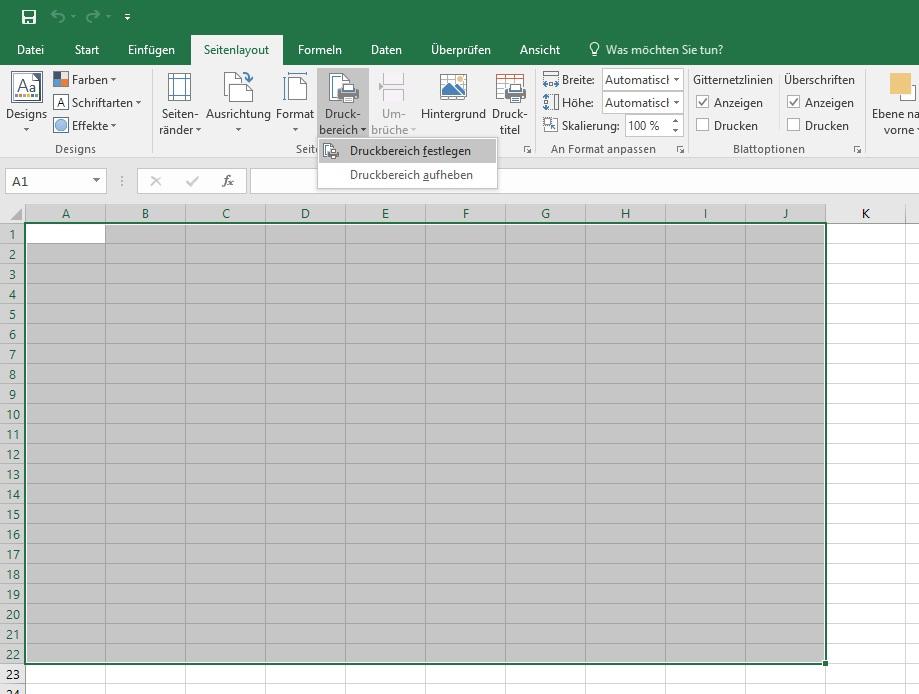
Task: Increase Skalierung with the up spinner
Action: 676,121
